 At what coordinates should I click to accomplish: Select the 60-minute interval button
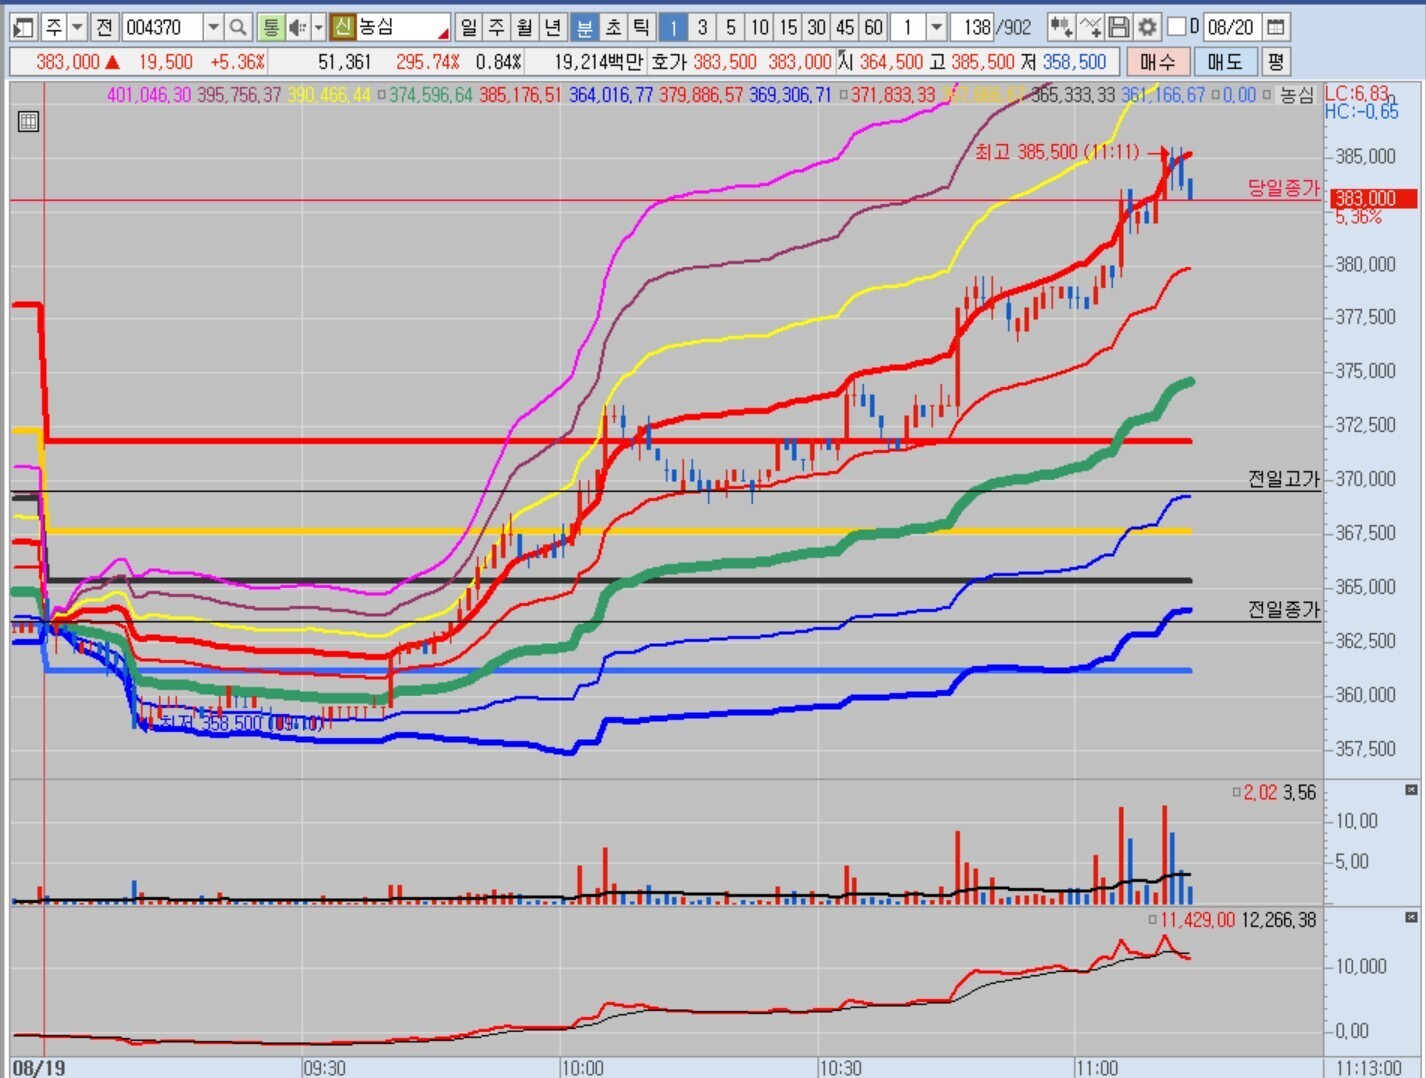pos(875,27)
